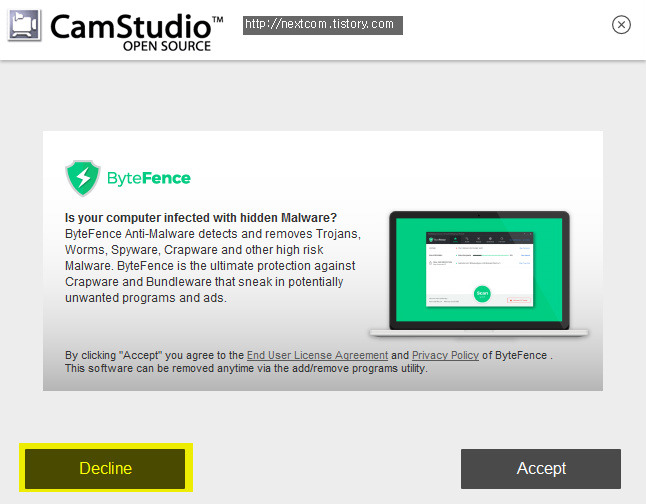Image resolution: width=646 pixels, height=504 pixels.
Task: Close the installer with the X button
Action: coord(621,25)
